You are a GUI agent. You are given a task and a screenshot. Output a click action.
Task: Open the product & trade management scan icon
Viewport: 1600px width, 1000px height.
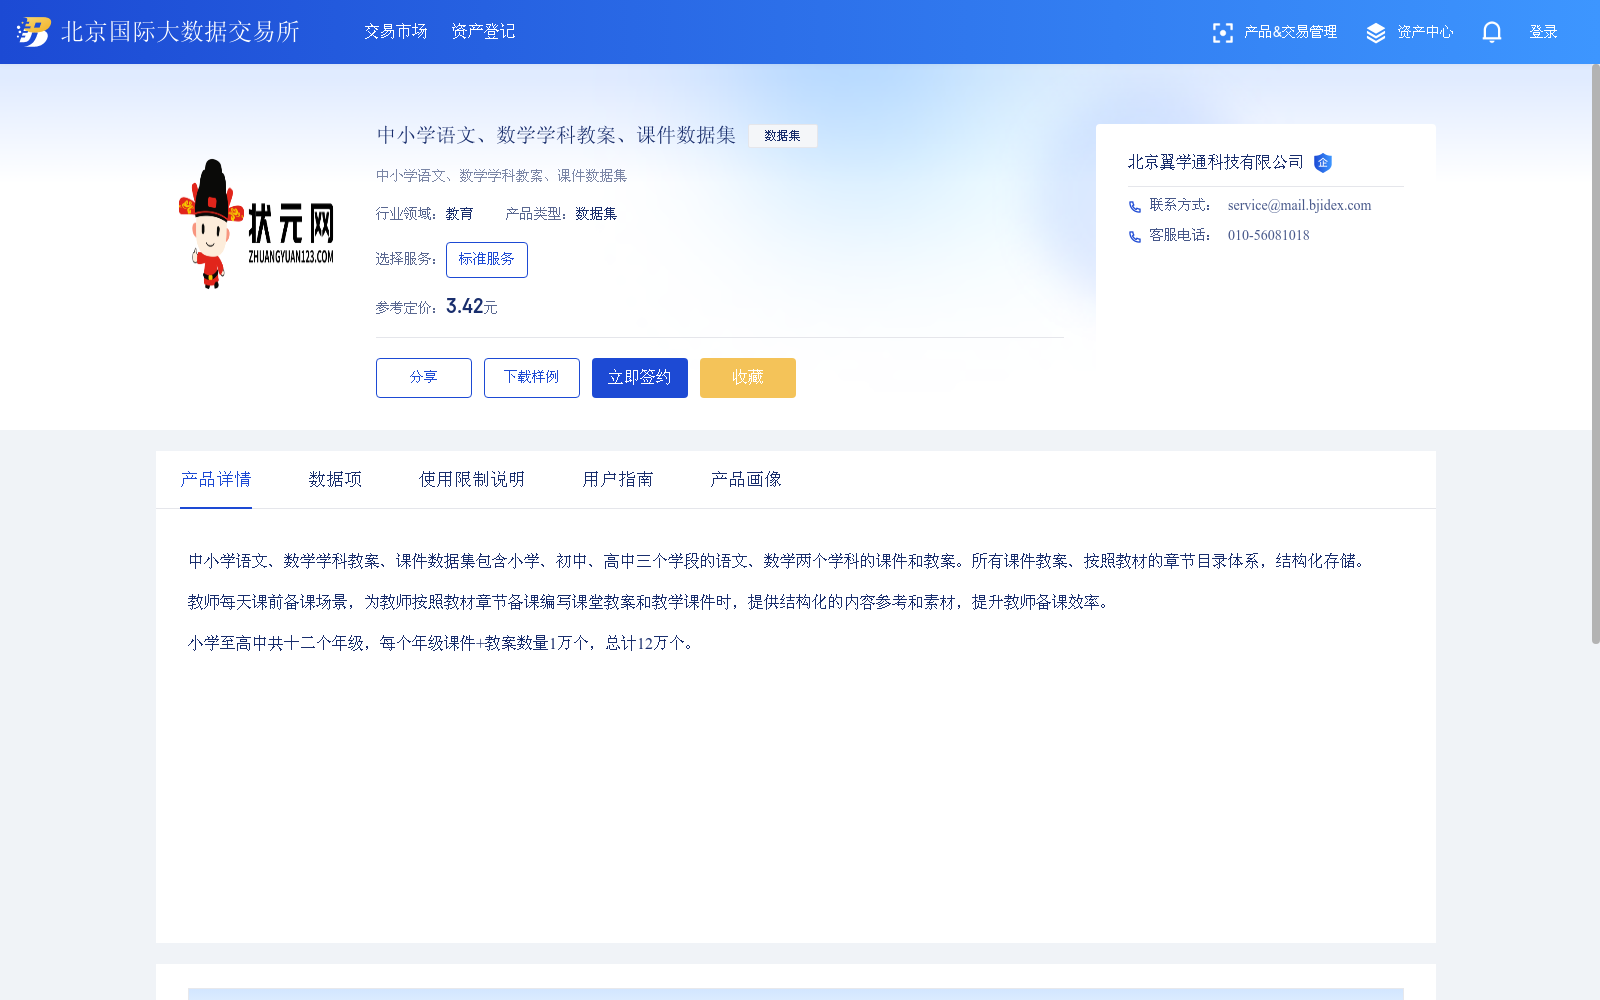pyautogui.click(x=1222, y=33)
